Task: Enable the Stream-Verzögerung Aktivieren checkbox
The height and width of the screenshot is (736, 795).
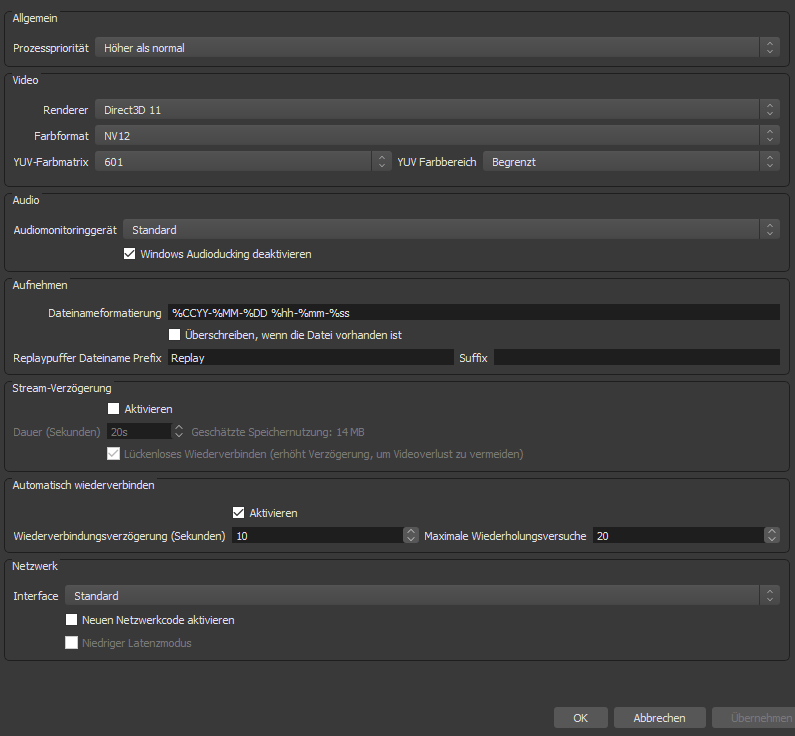Action: [114, 409]
